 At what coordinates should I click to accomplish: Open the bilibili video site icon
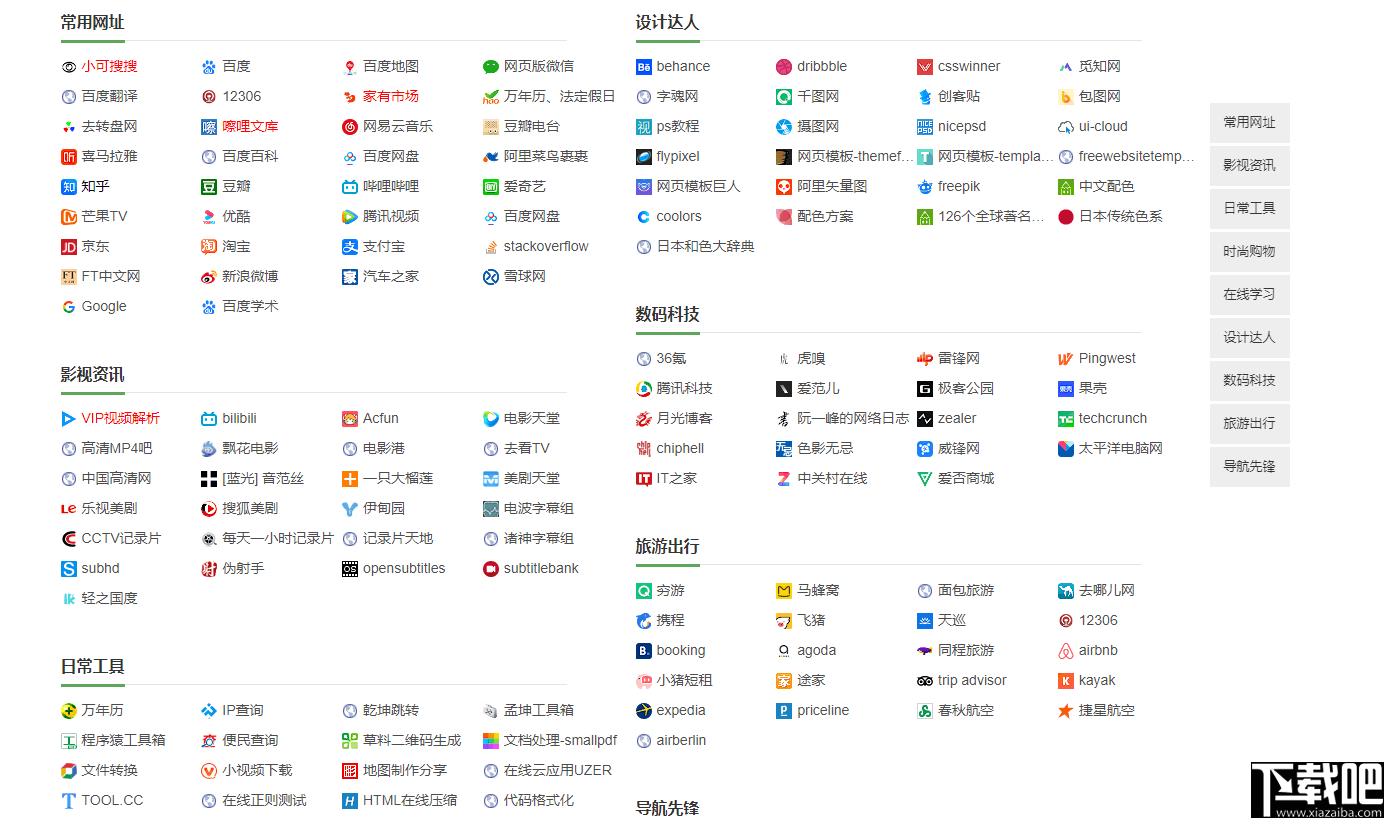click(x=207, y=418)
